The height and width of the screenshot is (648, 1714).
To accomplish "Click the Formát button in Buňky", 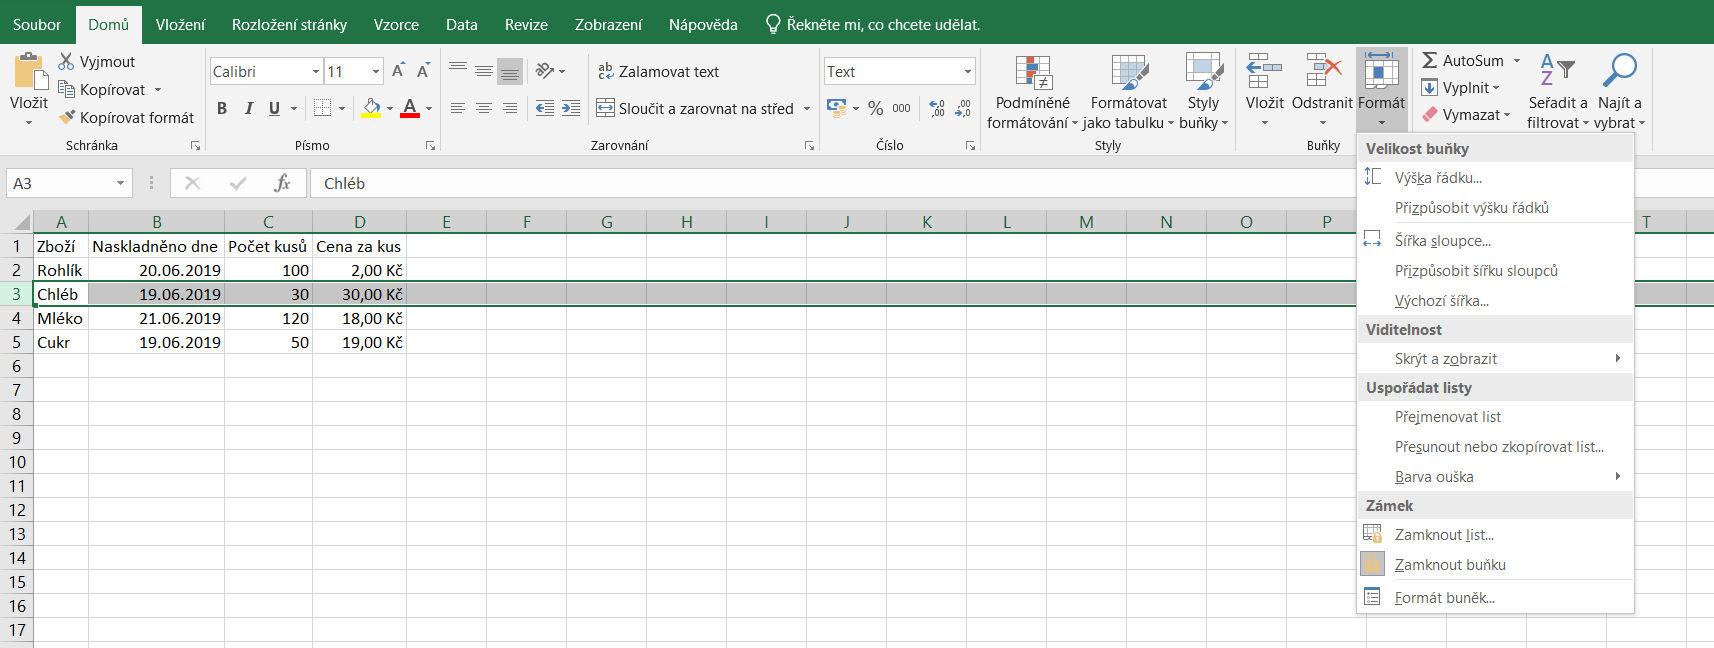I will tap(1382, 89).
